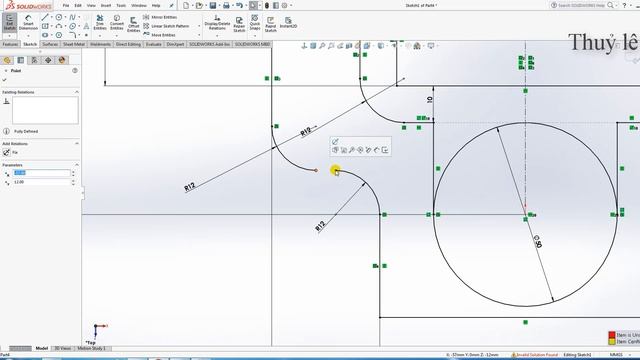Click Mirror Entities
640x360 pixels.
160,17
